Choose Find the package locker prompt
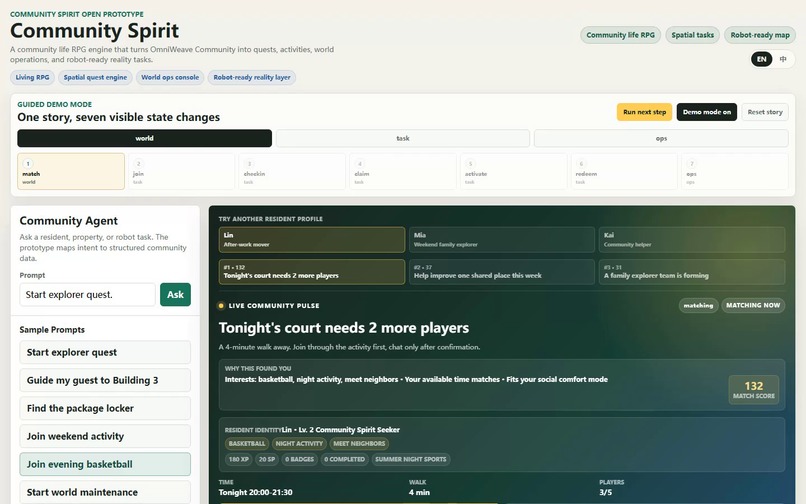 pyautogui.click(x=105, y=408)
